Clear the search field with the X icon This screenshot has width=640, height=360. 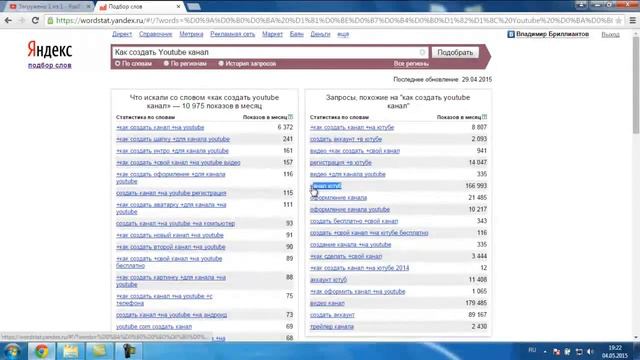[x=422, y=52]
